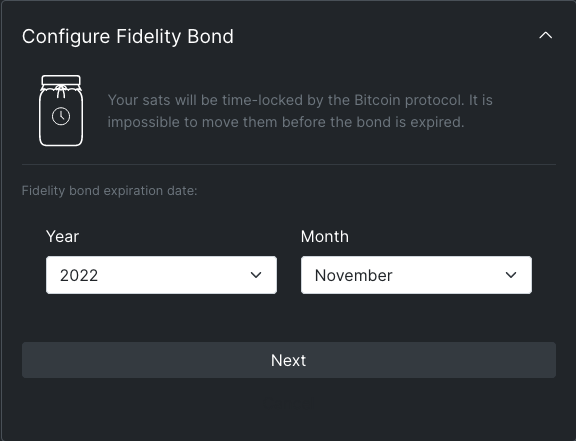Select the Year field label

tap(62, 236)
